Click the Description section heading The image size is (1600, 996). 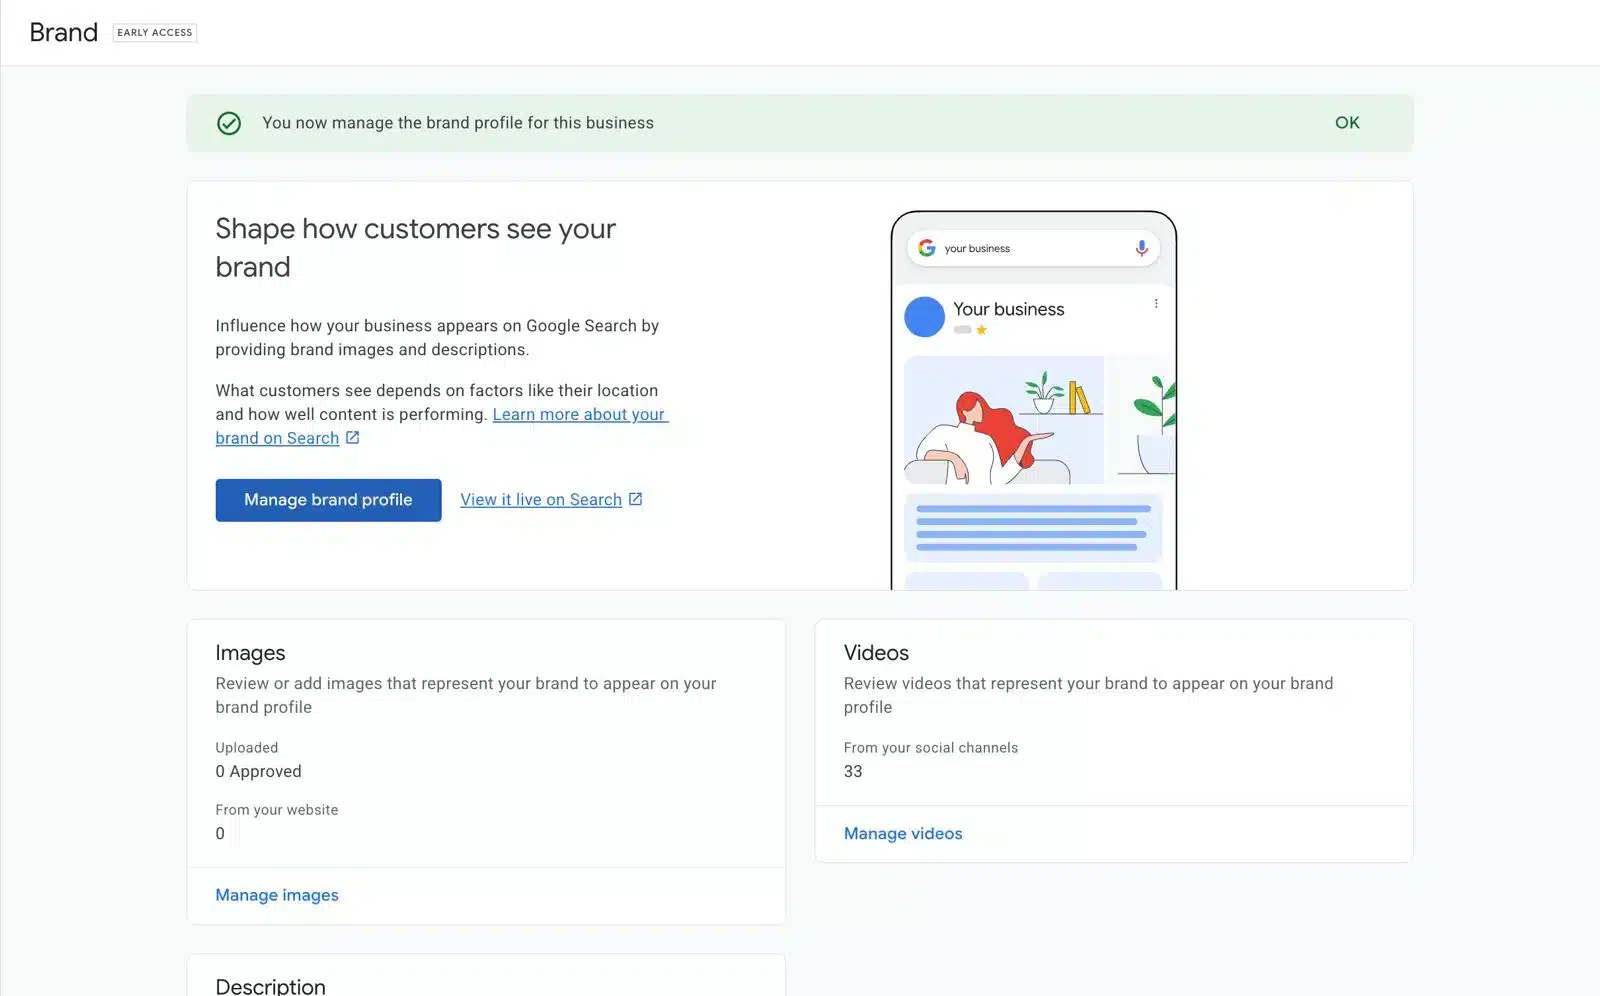point(270,986)
